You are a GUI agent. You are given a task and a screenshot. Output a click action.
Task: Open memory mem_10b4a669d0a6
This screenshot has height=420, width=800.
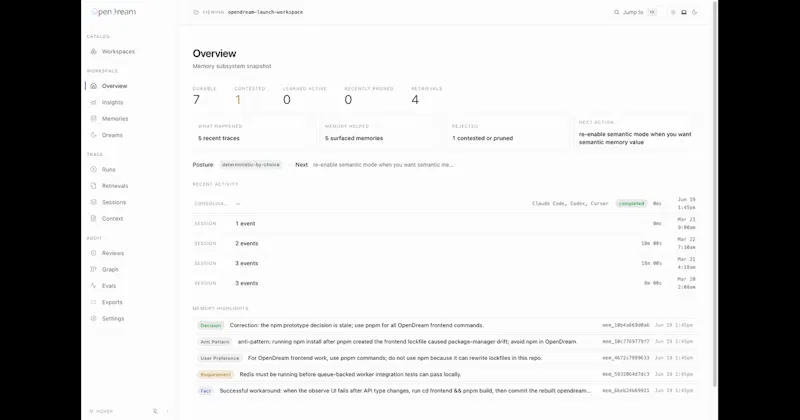click(626, 325)
